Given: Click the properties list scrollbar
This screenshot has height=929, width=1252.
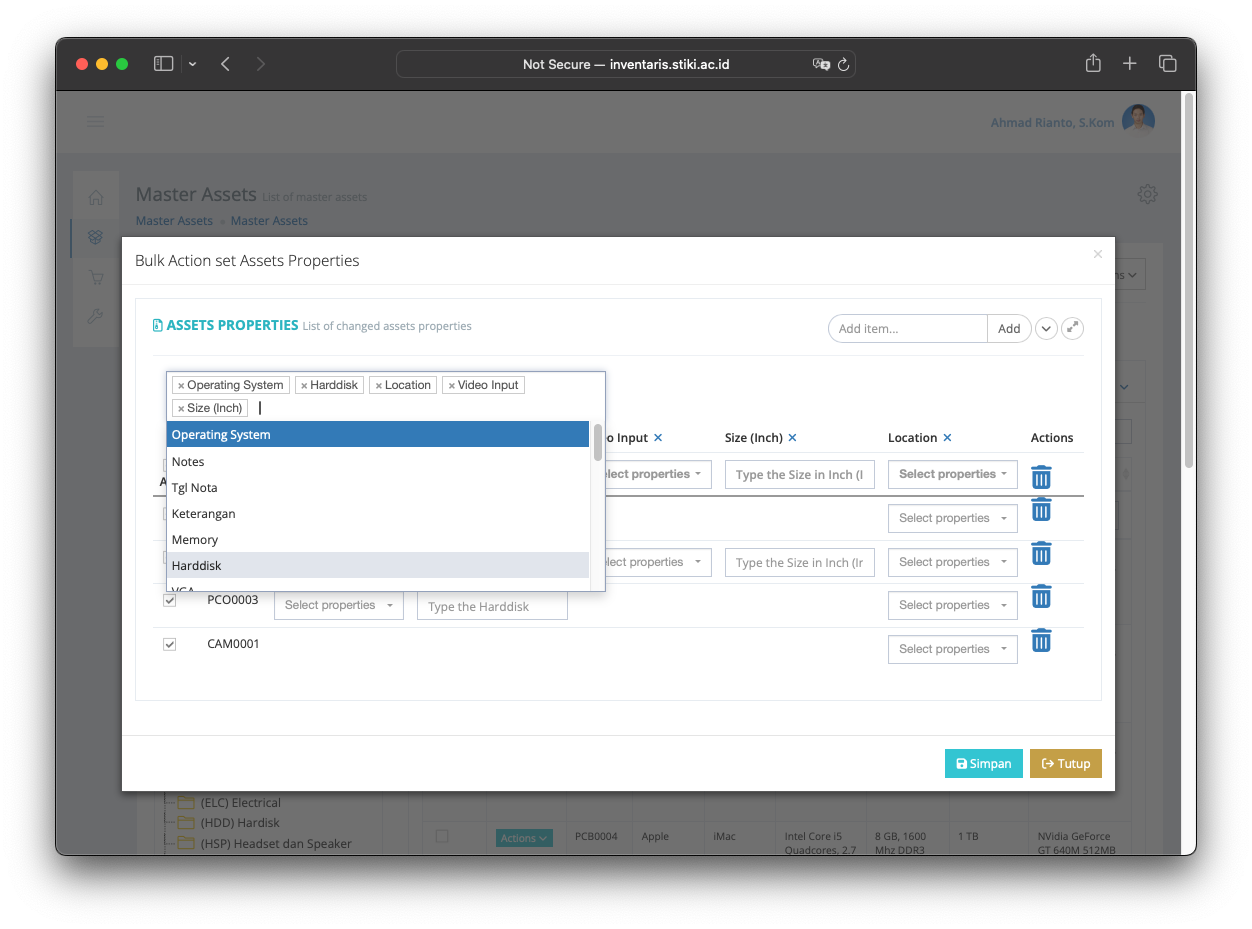Looking at the screenshot, I should click(x=598, y=442).
